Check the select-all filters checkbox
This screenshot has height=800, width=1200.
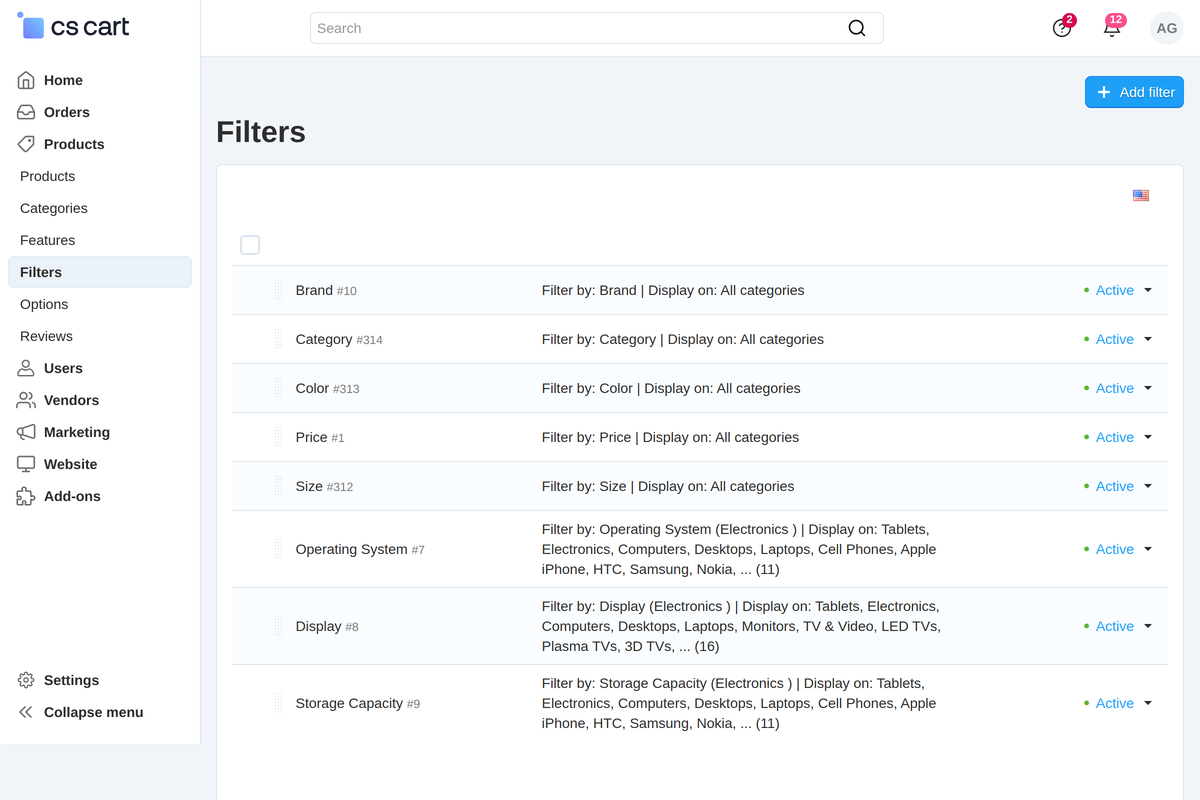250,245
